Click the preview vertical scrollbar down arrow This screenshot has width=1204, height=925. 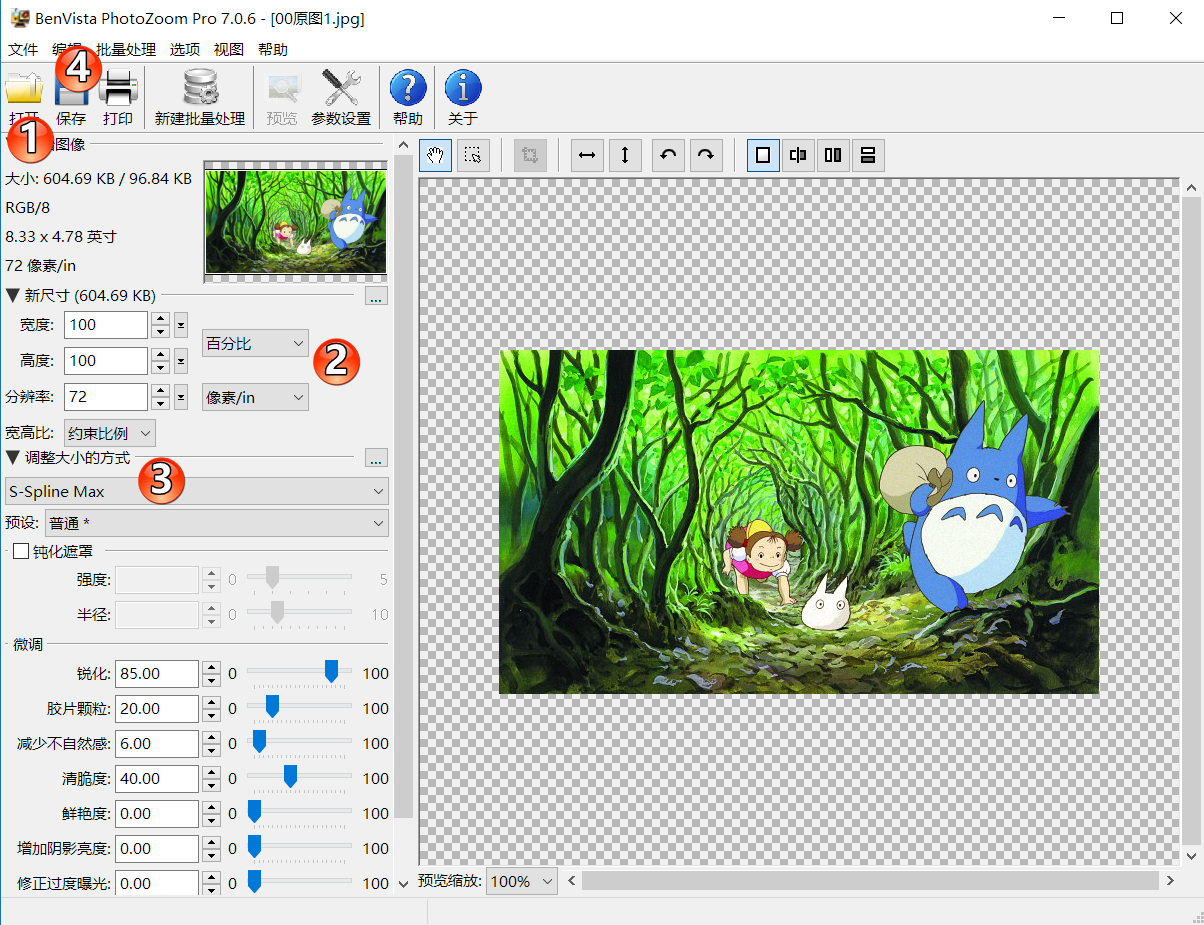1192,856
